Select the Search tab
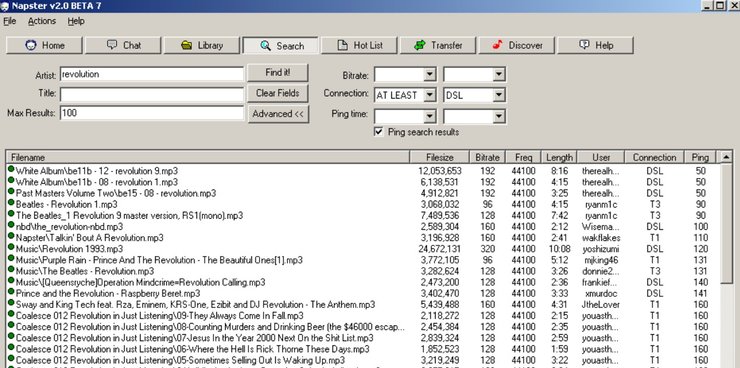 (280, 45)
